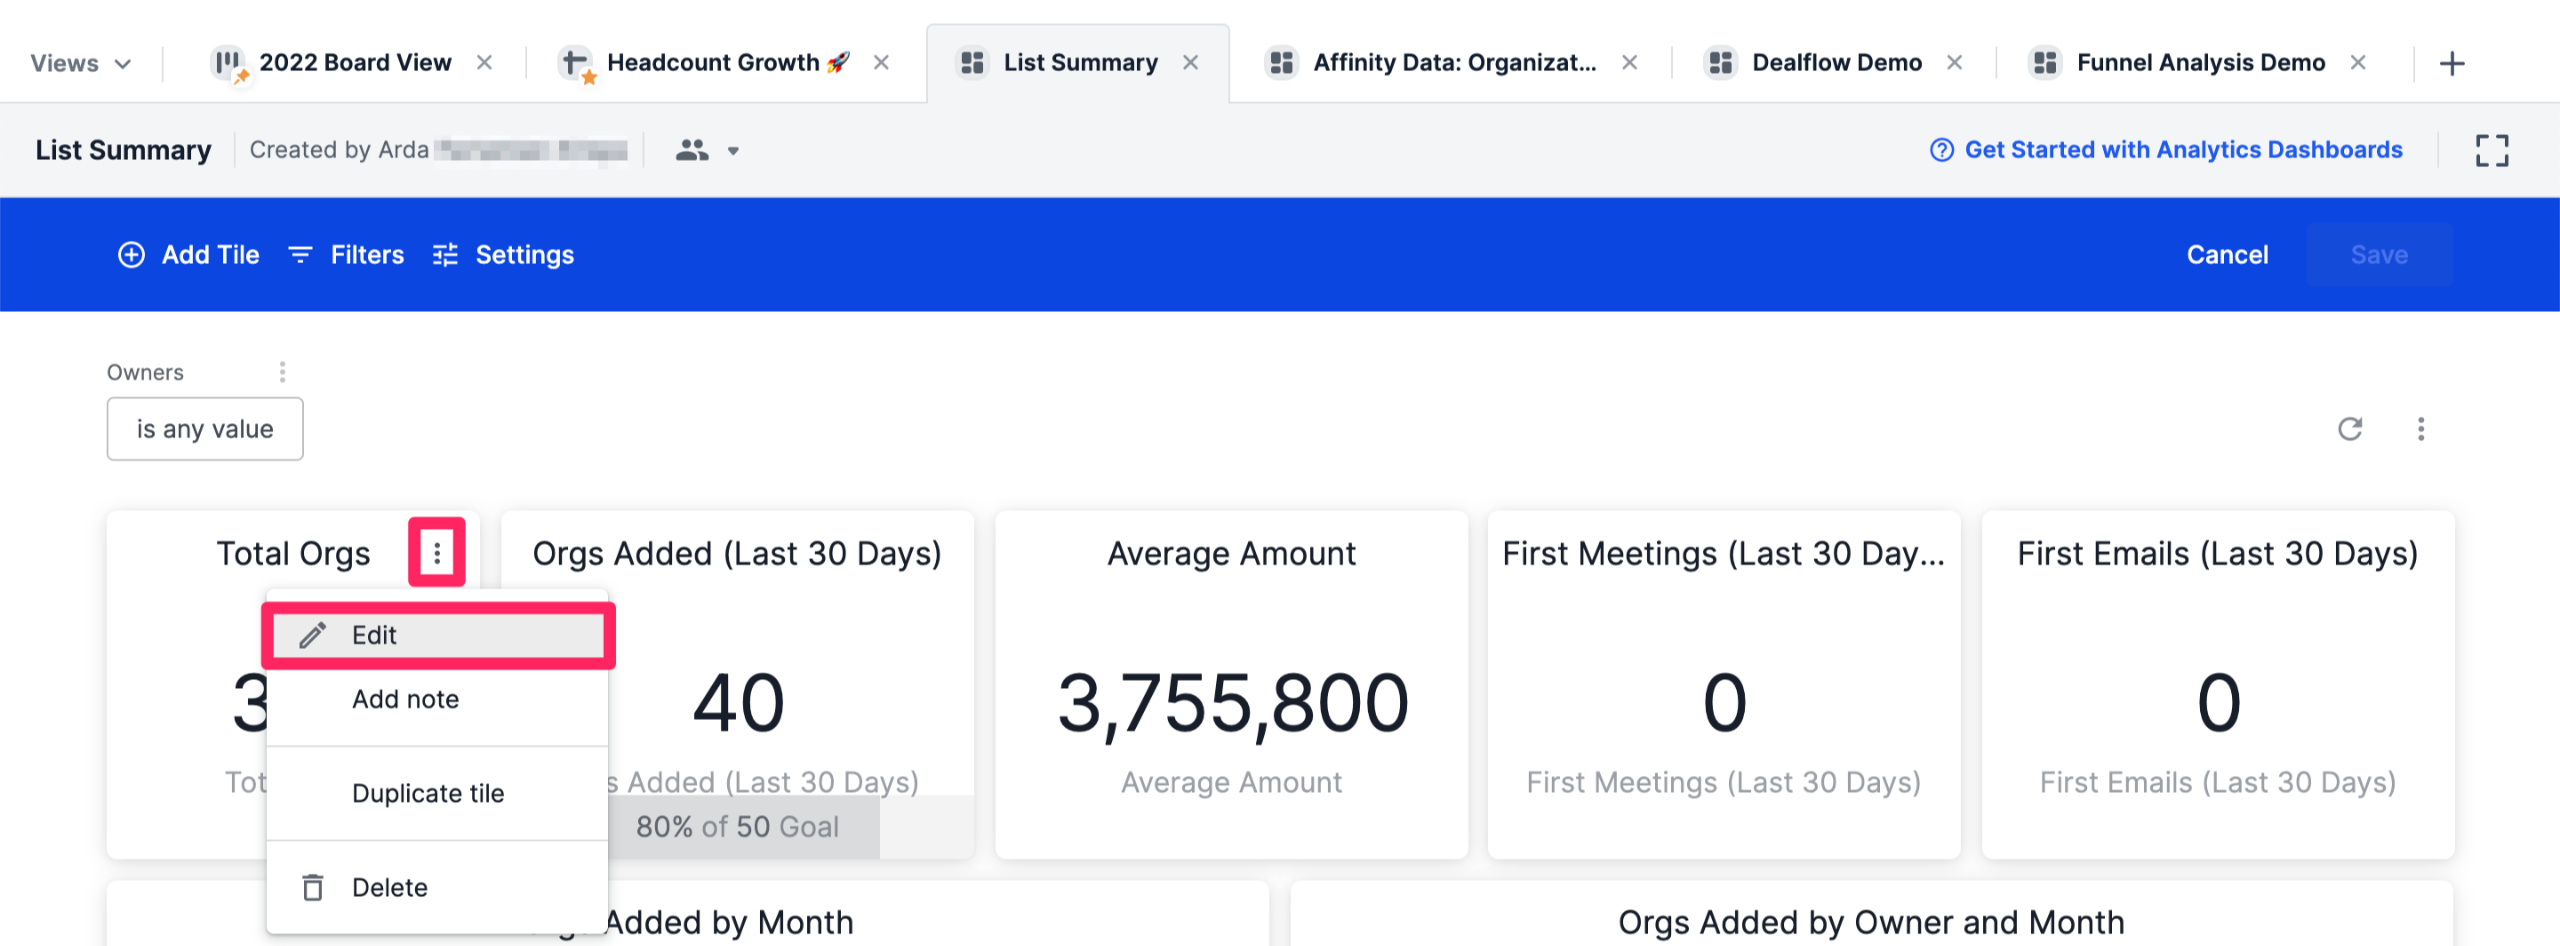Click the 80% of 50 Goal progress bar
Image resolution: width=2560 pixels, height=946 pixels.
[737, 827]
